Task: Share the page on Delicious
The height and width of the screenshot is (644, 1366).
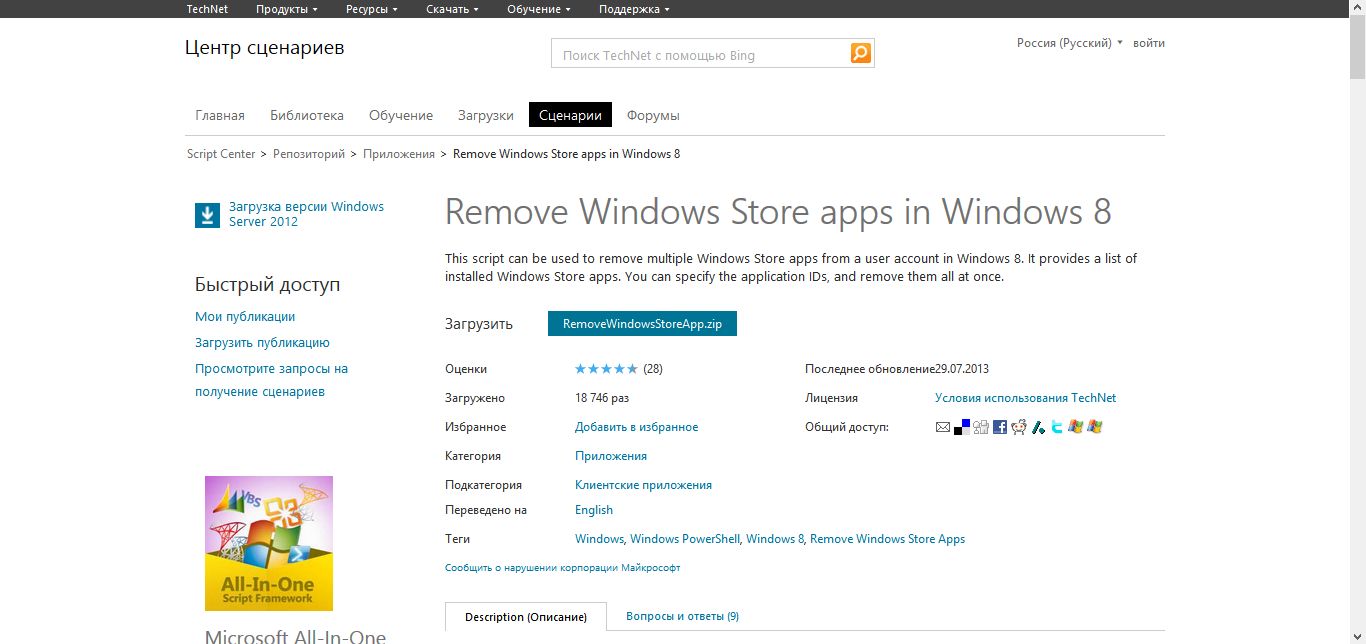Action: click(x=961, y=427)
